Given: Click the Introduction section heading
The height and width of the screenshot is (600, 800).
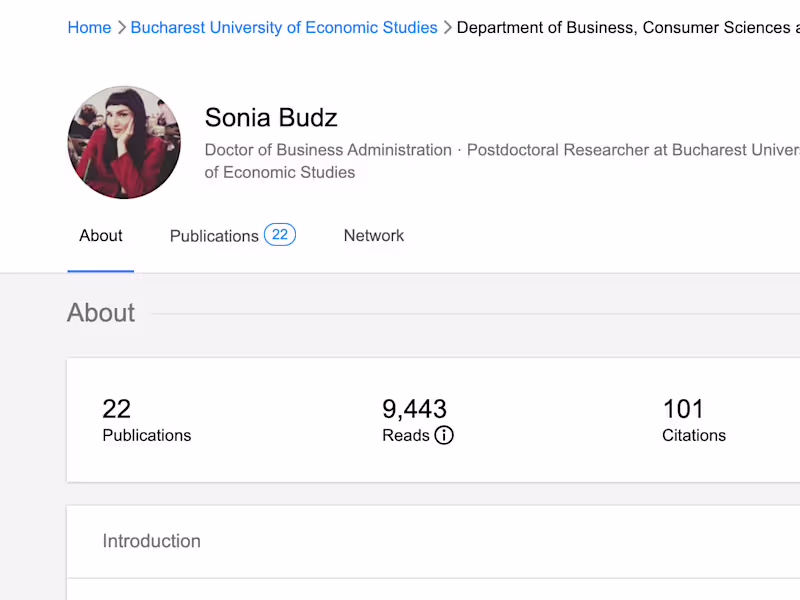Looking at the screenshot, I should (x=152, y=541).
